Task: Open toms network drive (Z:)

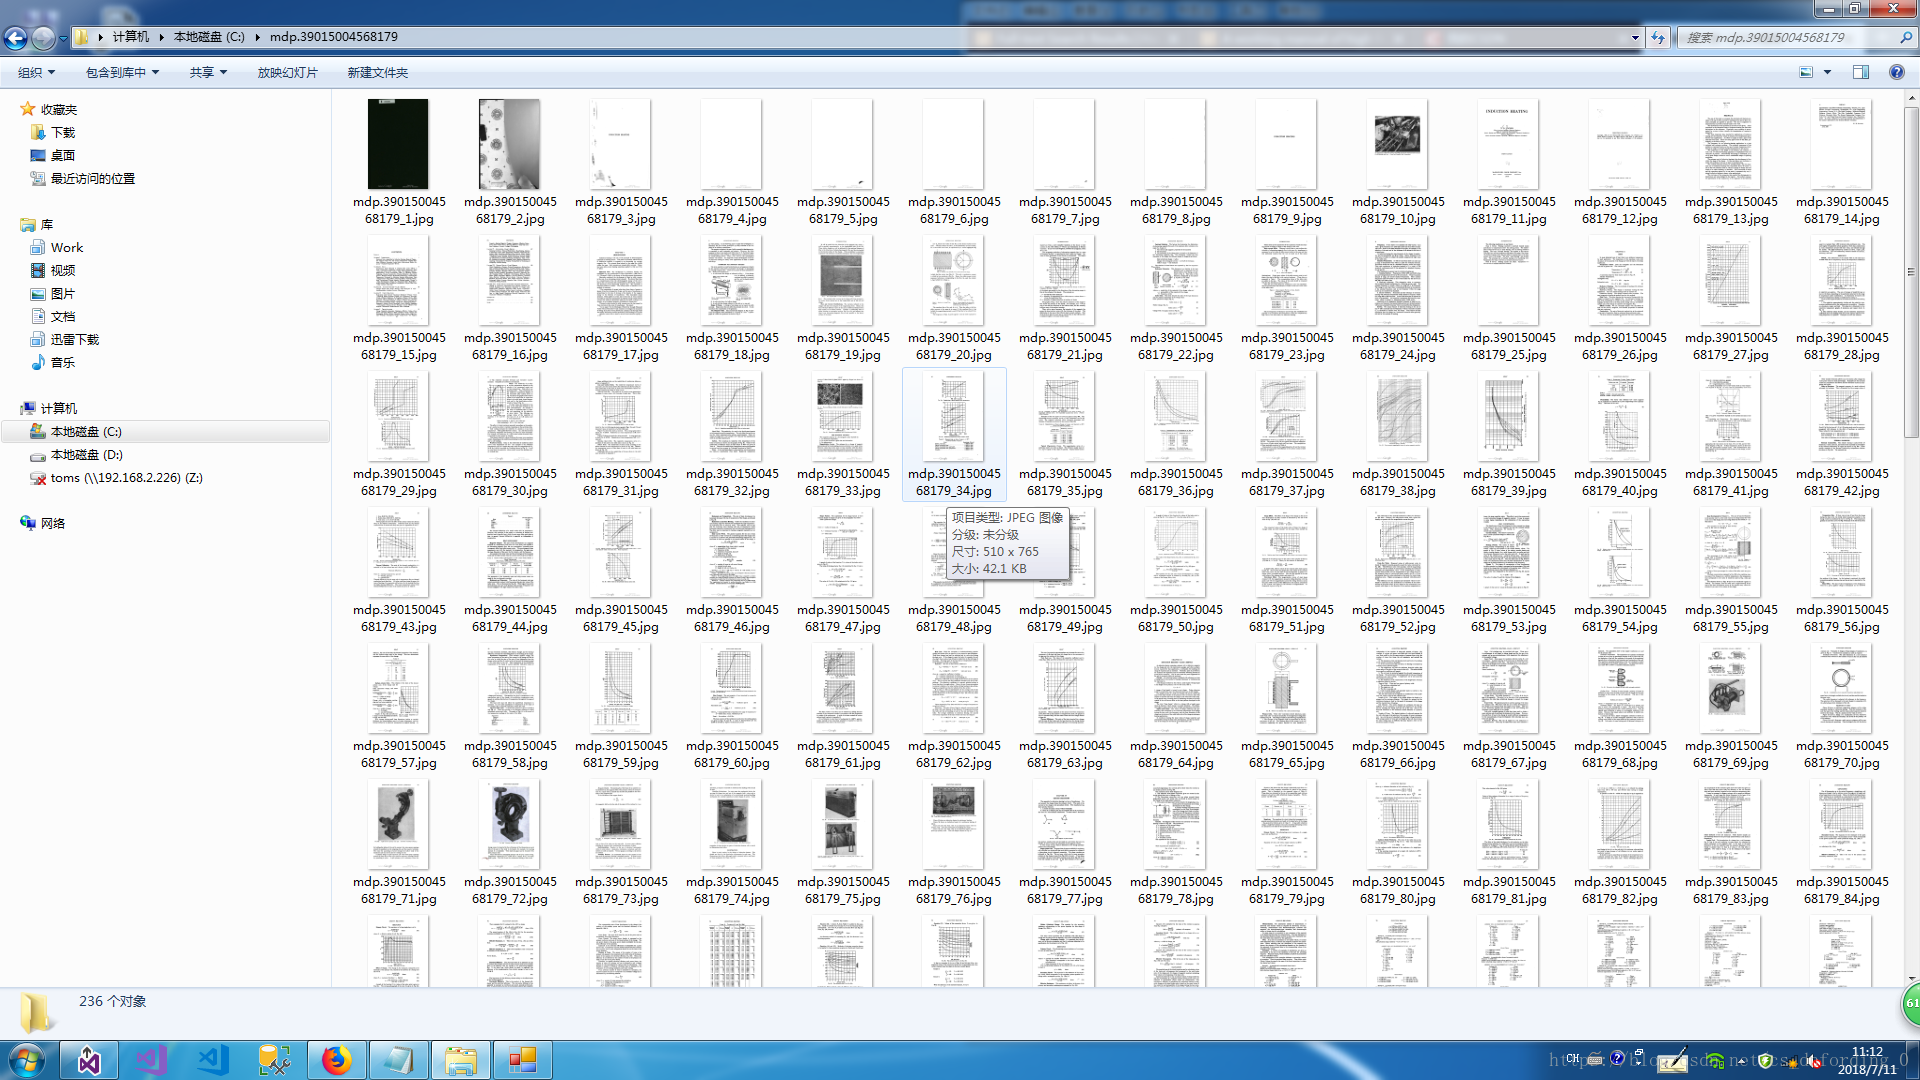Action: coord(125,477)
